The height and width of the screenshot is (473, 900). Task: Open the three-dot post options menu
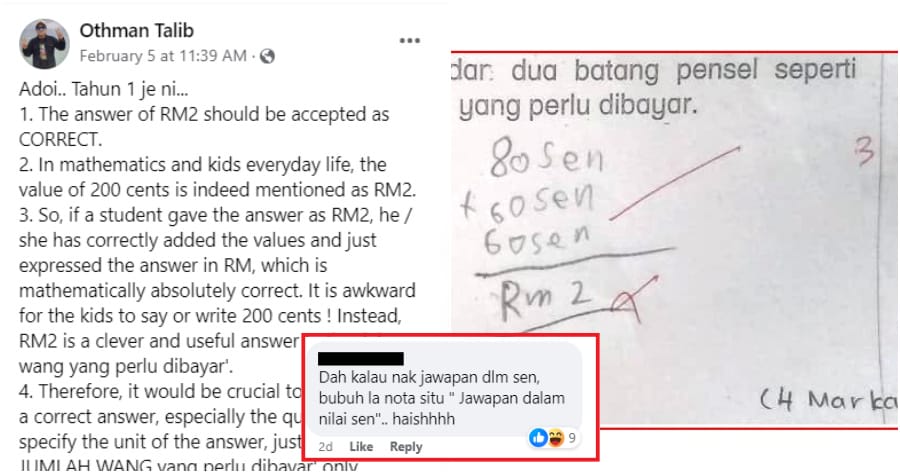[x=409, y=41]
